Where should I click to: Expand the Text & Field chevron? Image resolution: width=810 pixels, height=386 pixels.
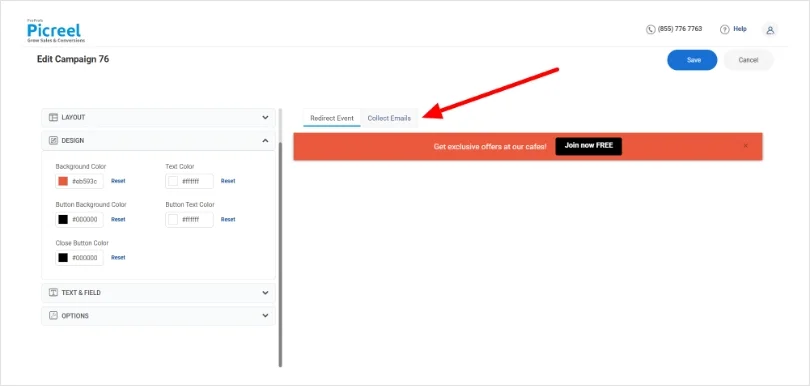coord(265,292)
